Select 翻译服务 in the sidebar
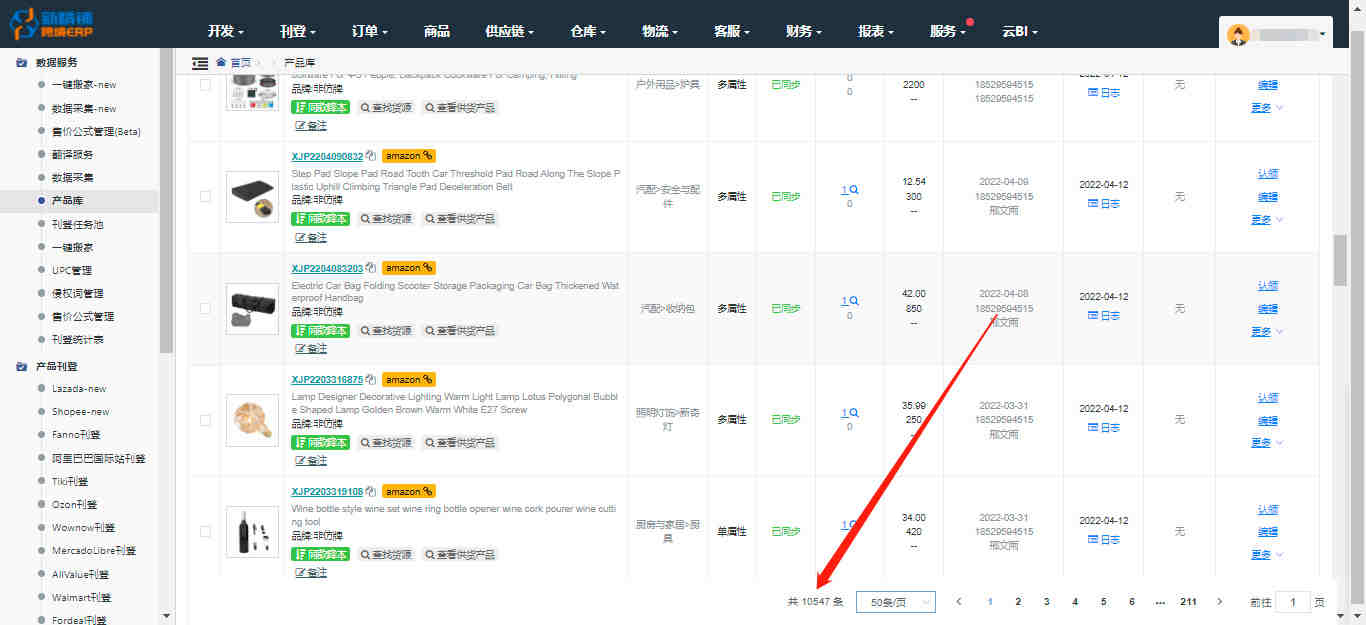 tap(73, 155)
